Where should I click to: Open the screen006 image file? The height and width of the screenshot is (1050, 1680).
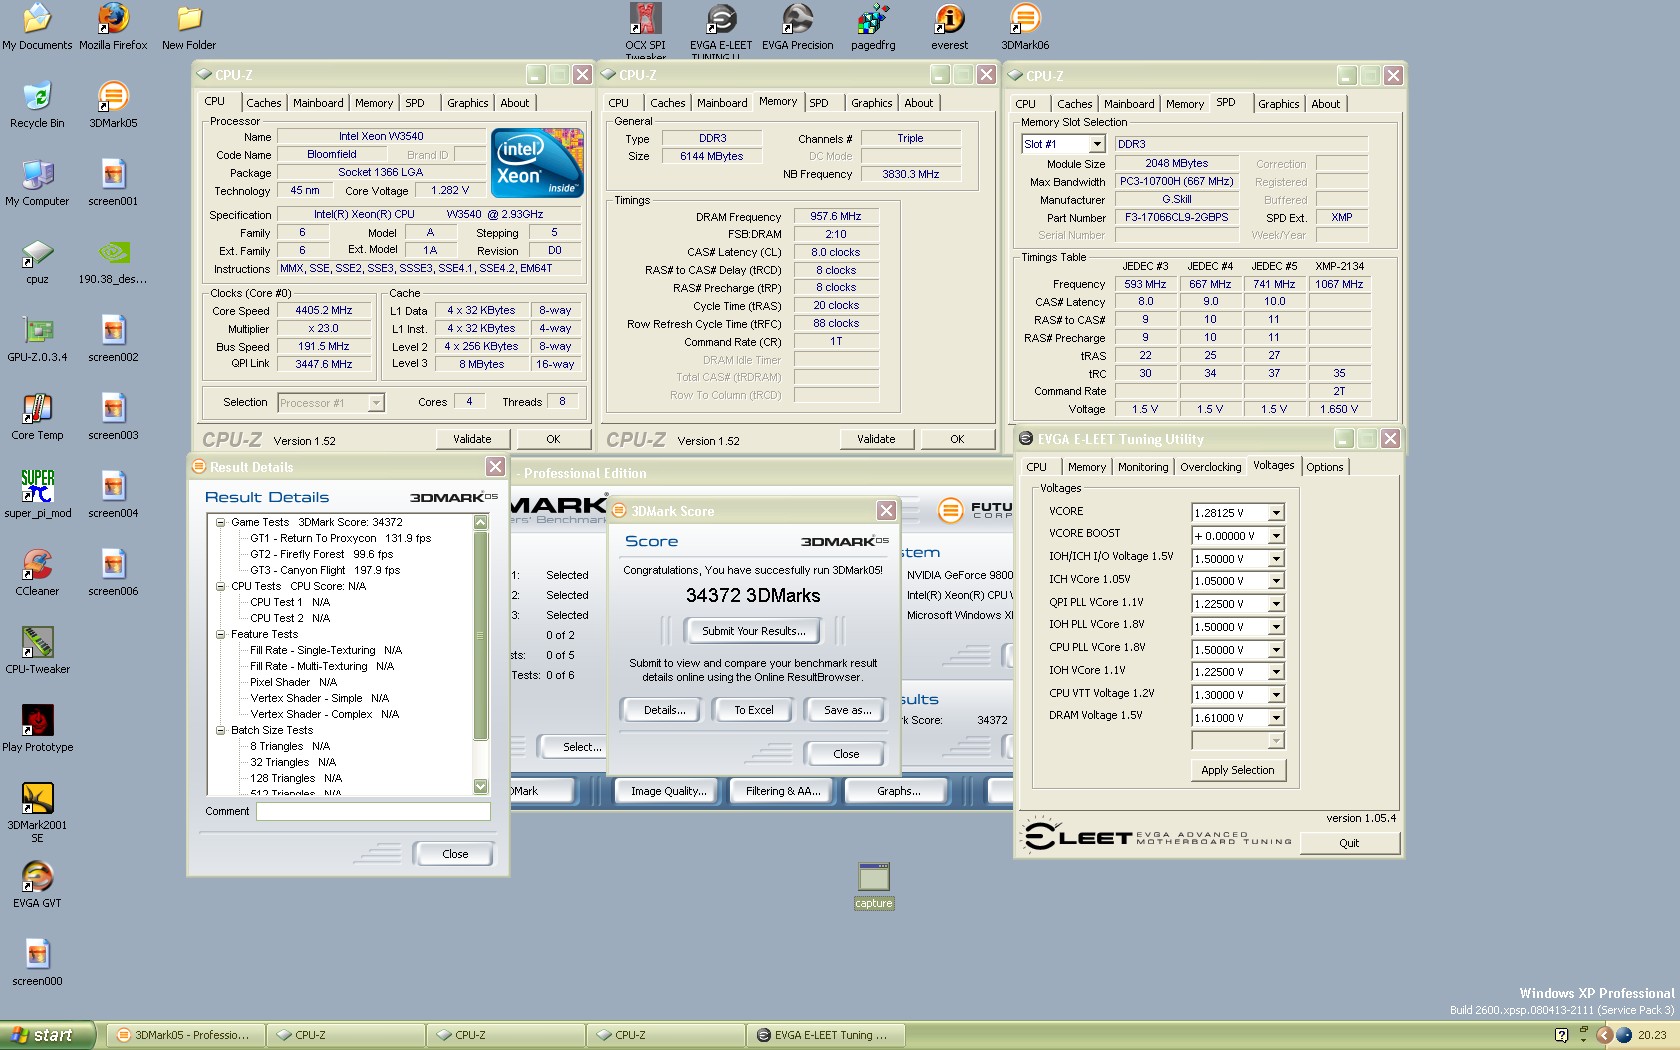point(113,573)
